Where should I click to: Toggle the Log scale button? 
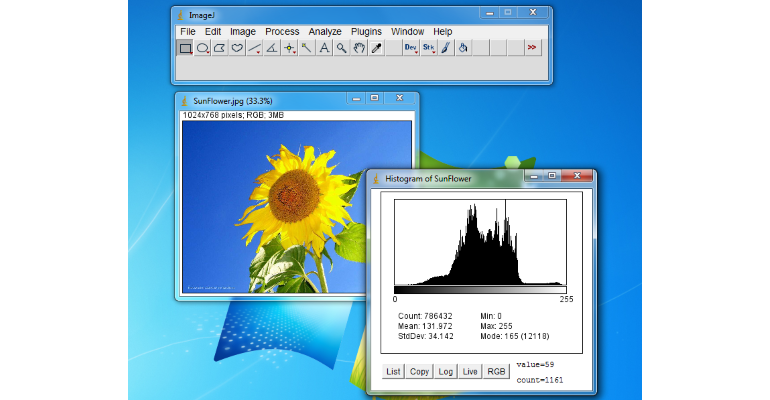pyautogui.click(x=445, y=372)
